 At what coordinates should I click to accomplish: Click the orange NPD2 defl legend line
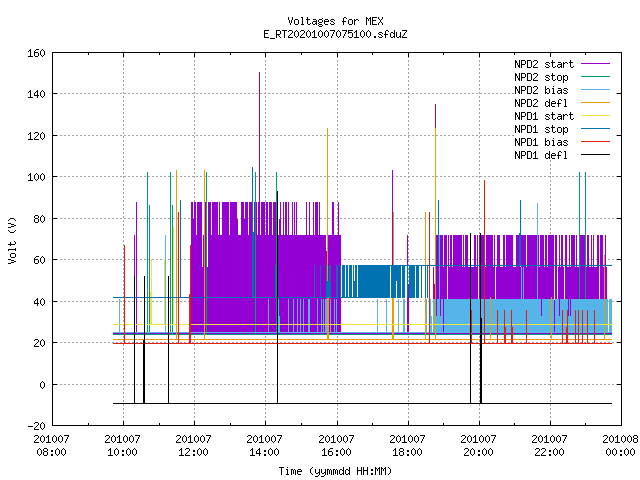[595, 103]
